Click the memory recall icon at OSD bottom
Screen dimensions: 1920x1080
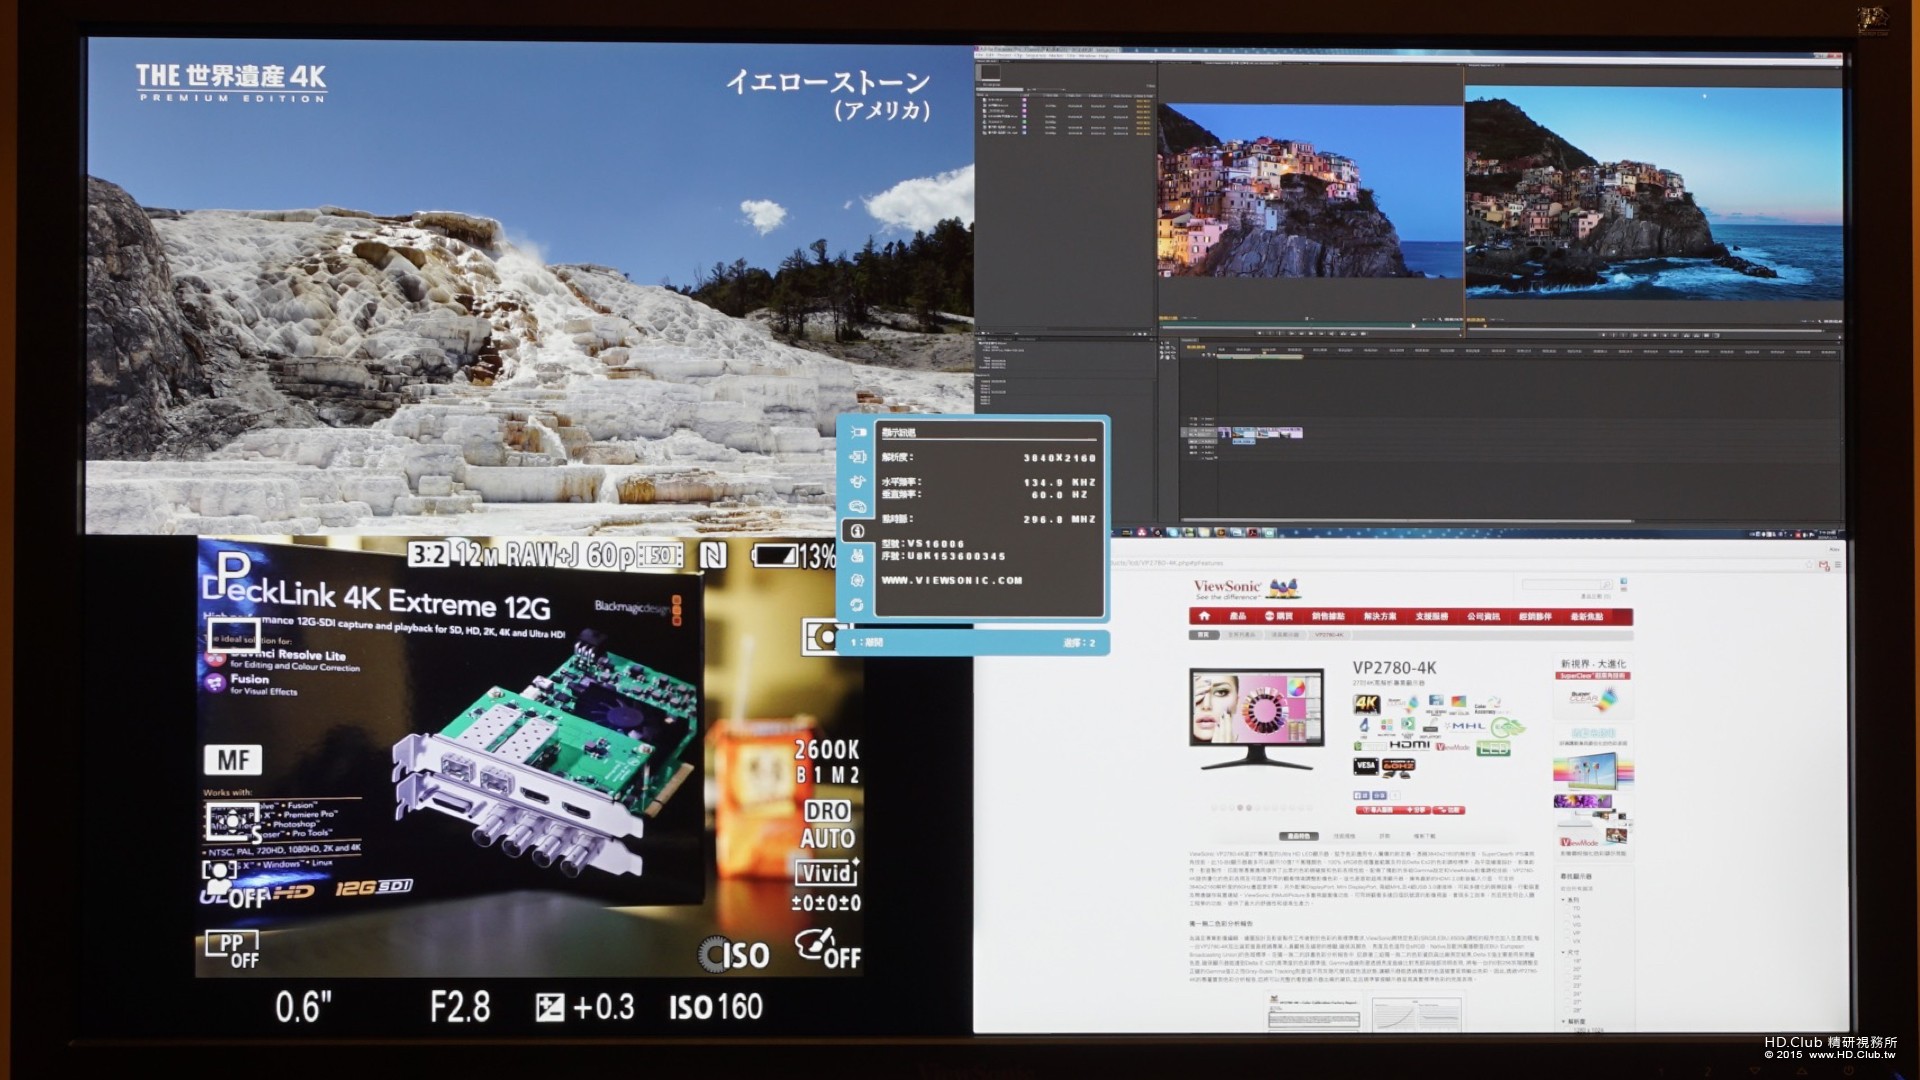(857, 605)
